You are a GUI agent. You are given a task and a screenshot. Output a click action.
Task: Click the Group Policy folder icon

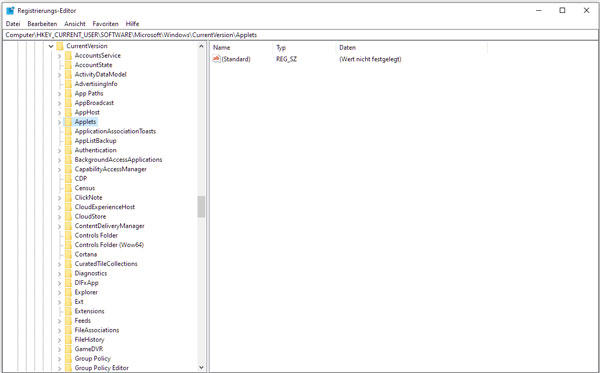click(68, 358)
